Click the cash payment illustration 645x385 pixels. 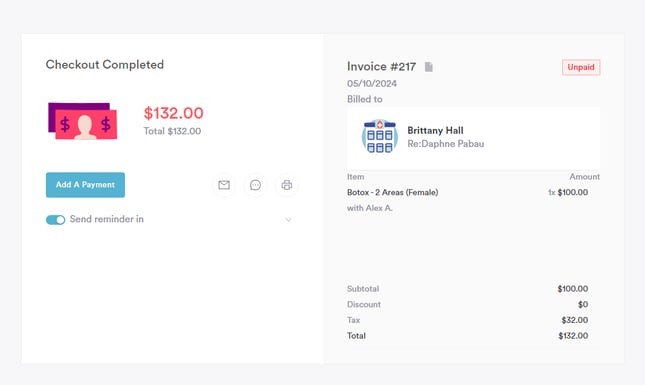(x=83, y=121)
